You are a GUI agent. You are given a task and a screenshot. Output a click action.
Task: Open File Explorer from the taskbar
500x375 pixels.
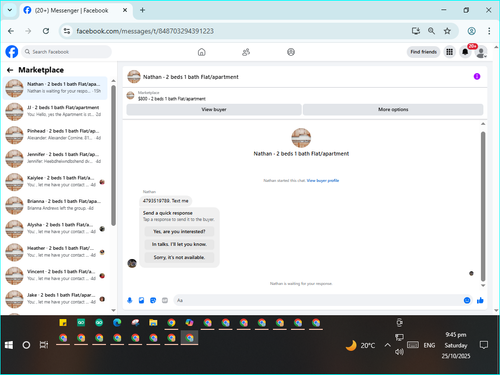click(x=153, y=322)
